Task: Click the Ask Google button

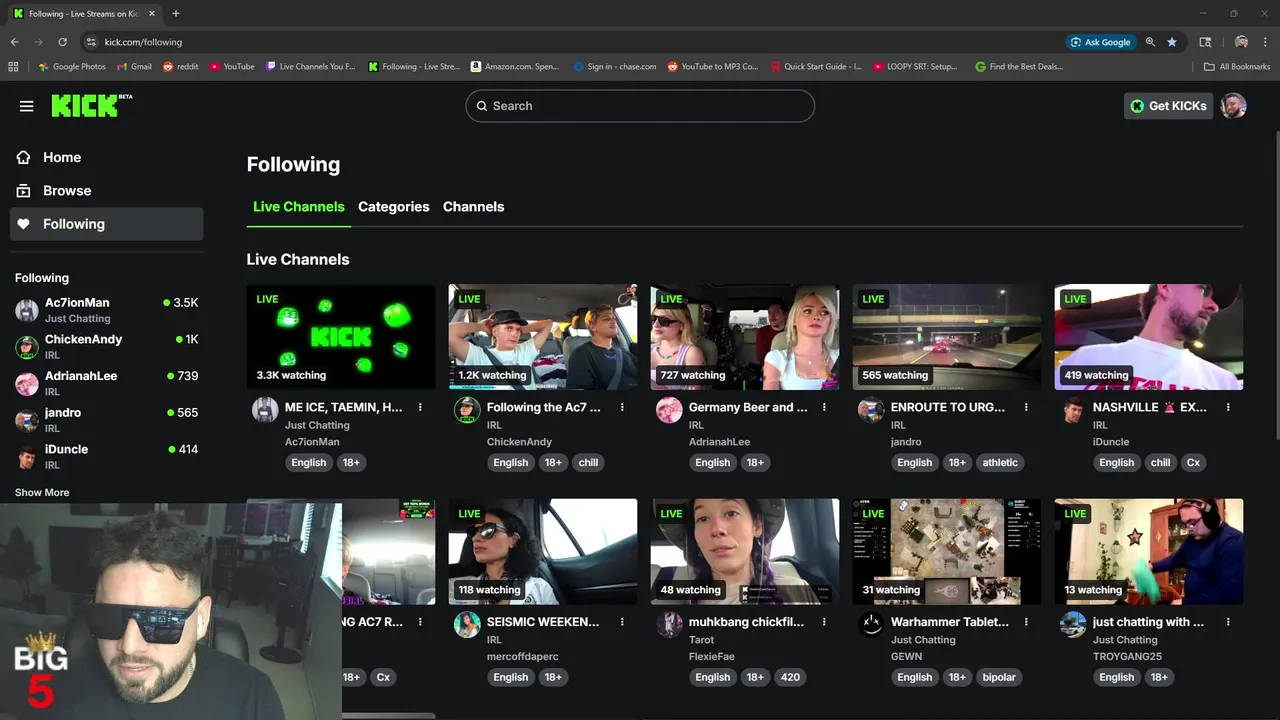Action: coord(1100,42)
